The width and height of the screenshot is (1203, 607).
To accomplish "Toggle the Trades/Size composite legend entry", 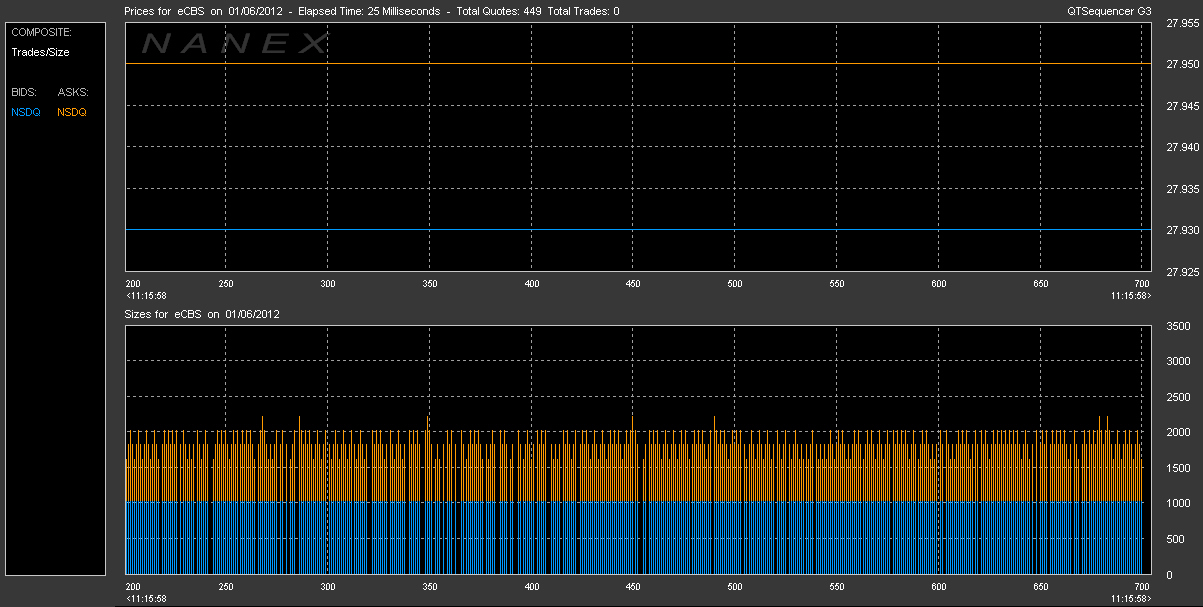I will point(40,52).
